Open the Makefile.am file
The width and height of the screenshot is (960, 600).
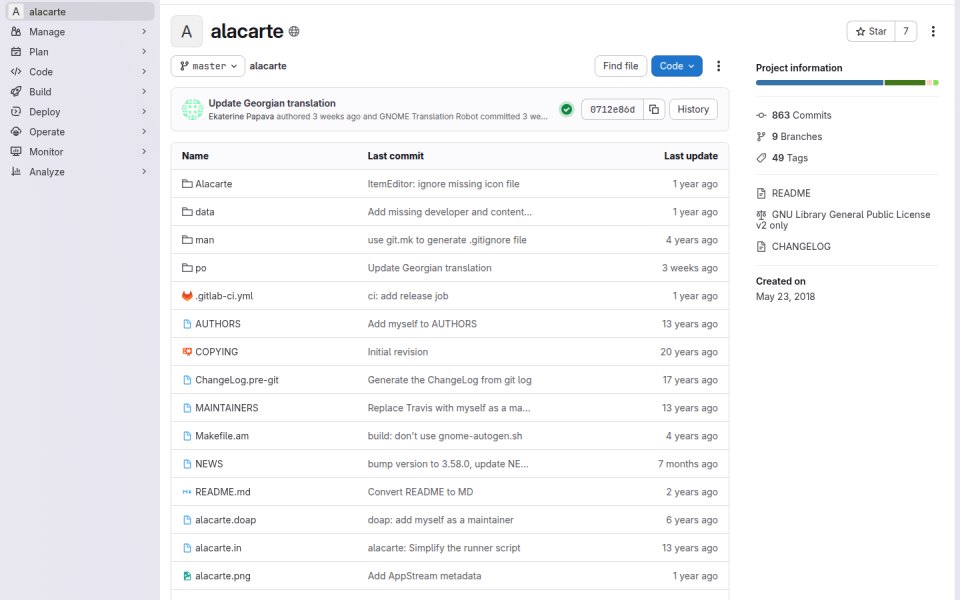[x=222, y=436]
